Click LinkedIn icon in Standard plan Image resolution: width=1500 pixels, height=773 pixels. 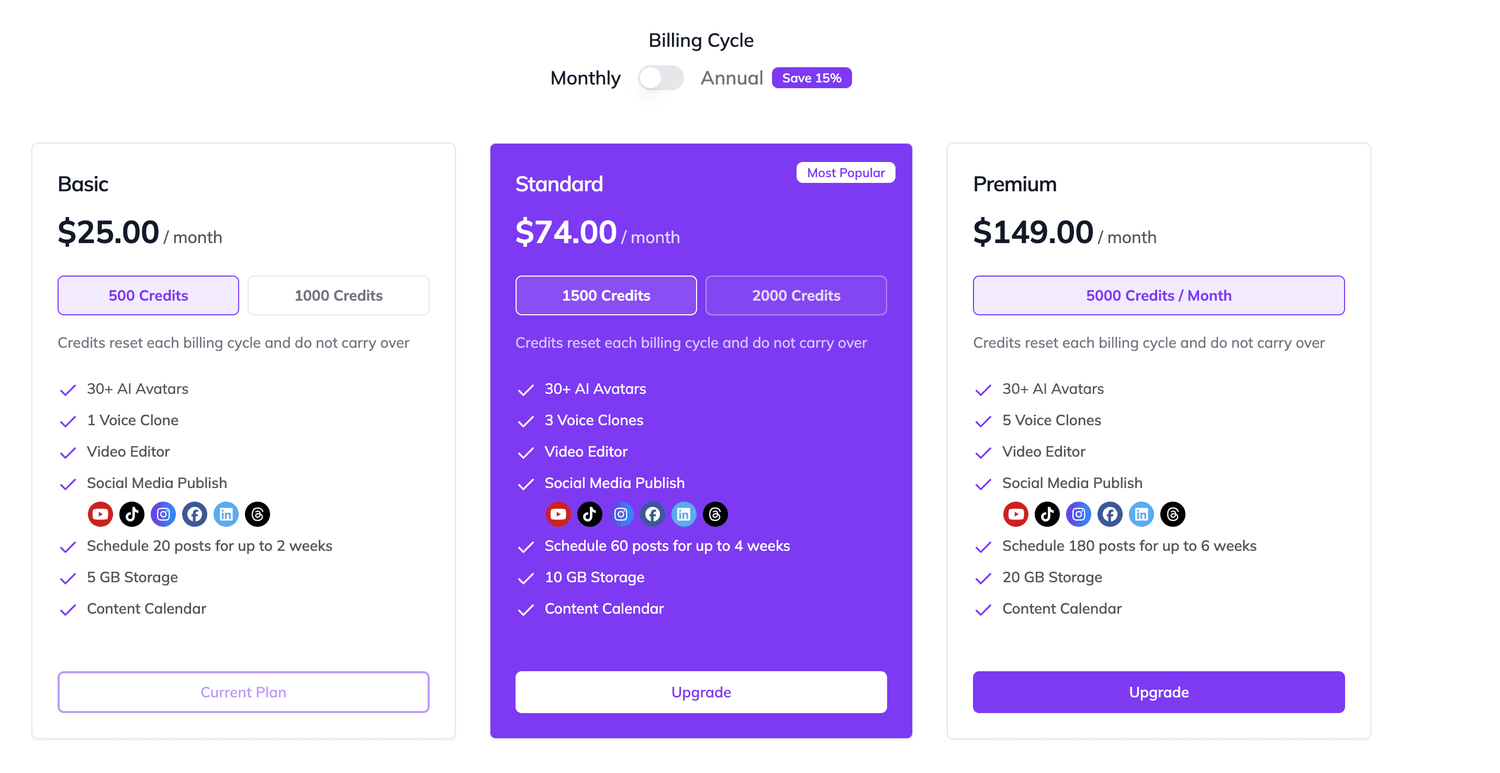tap(684, 514)
